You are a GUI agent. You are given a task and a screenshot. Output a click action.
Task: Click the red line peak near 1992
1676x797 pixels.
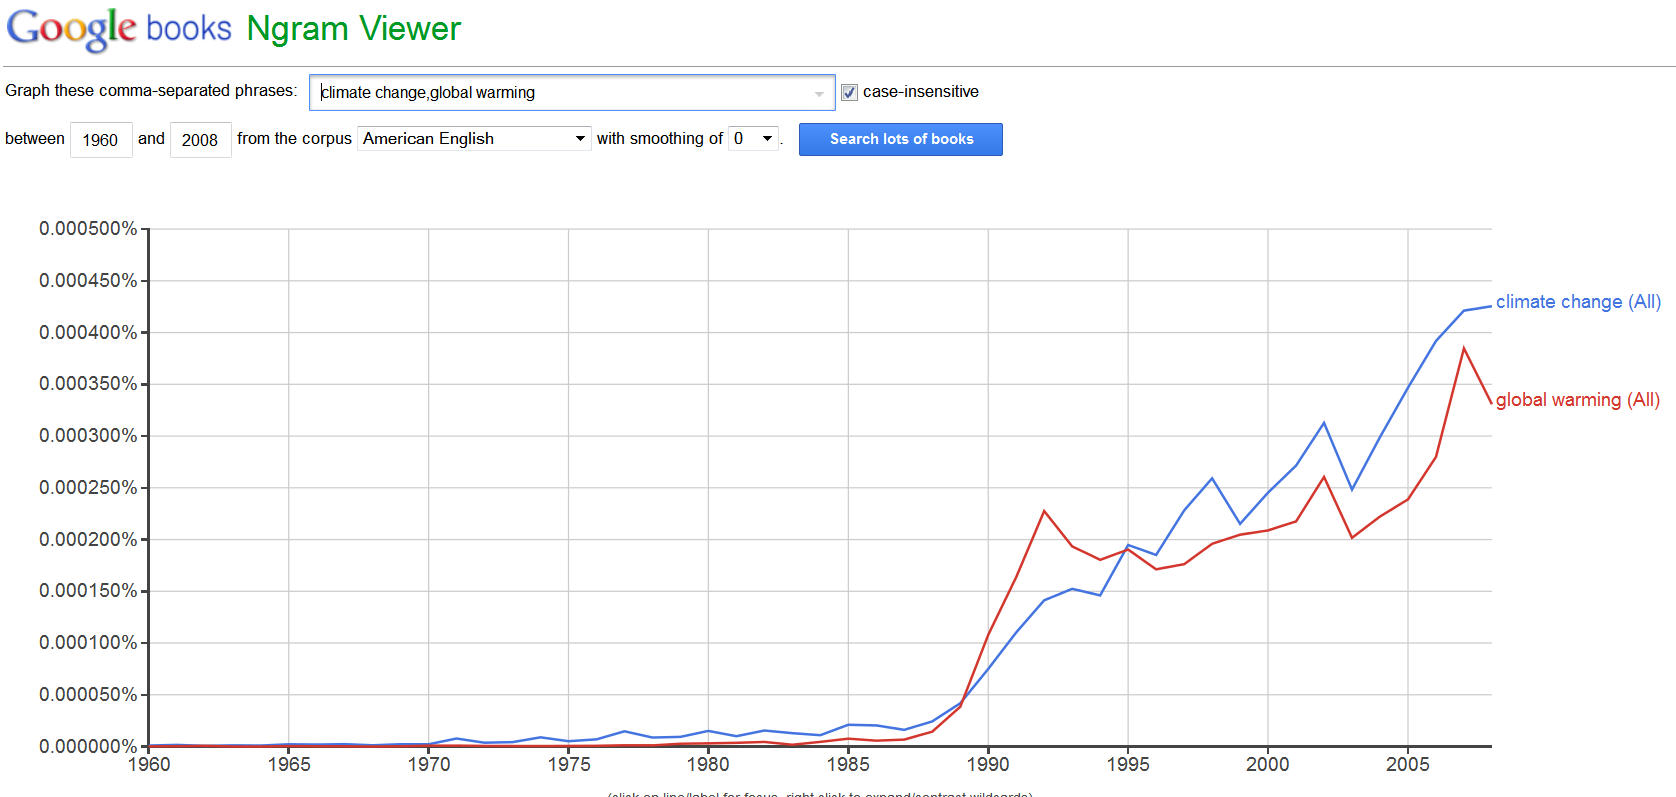click(1044, 511)
